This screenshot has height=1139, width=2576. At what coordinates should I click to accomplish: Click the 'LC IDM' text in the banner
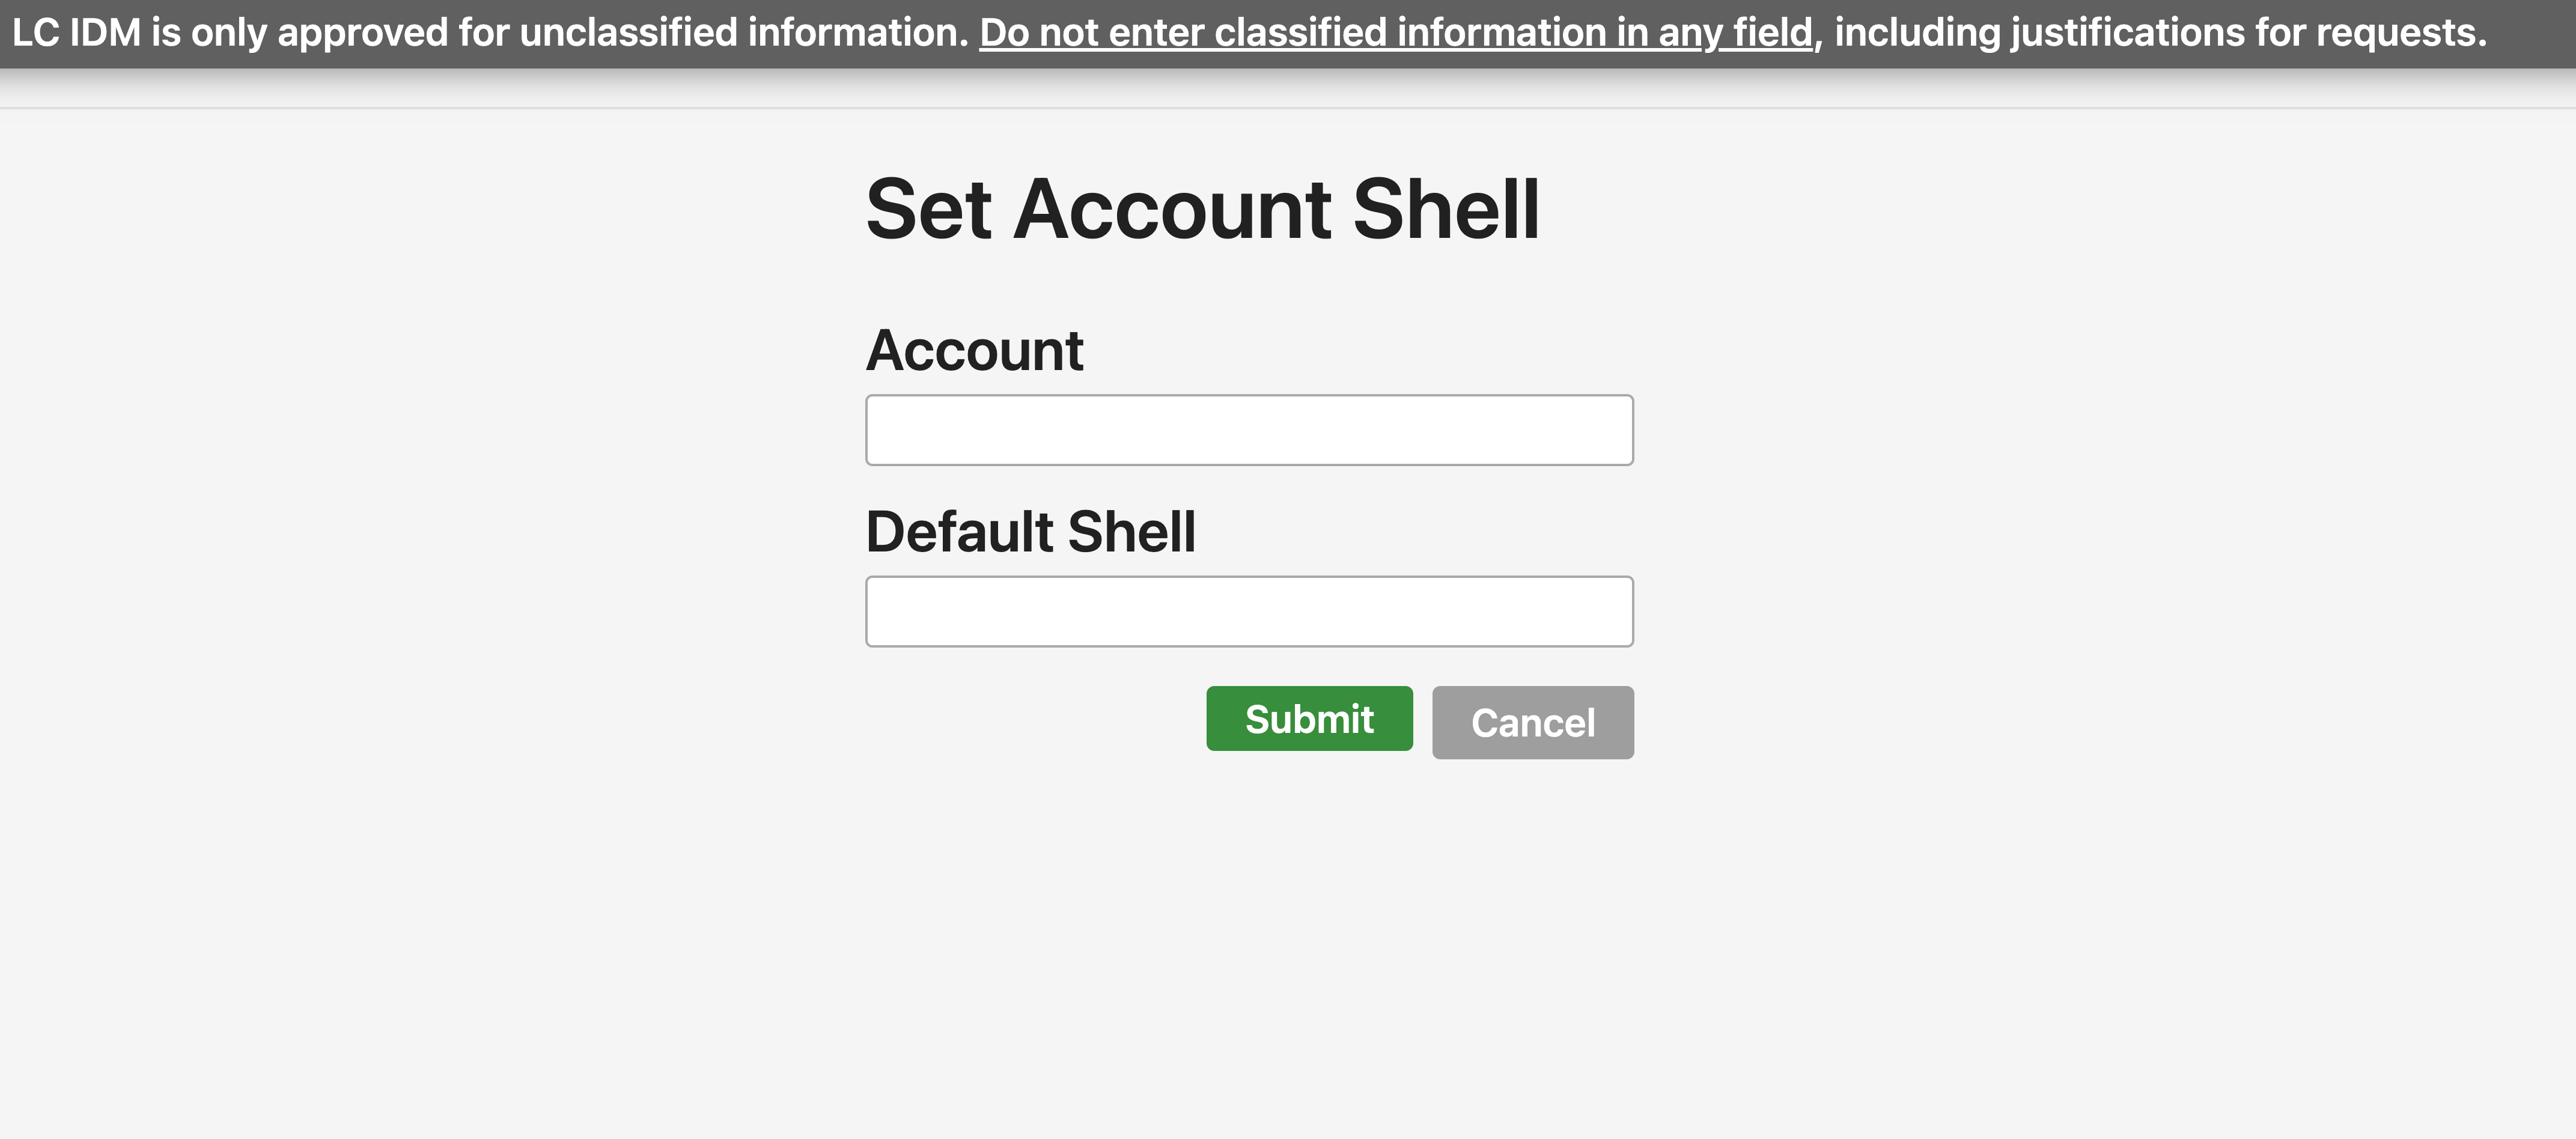point(77,33)
